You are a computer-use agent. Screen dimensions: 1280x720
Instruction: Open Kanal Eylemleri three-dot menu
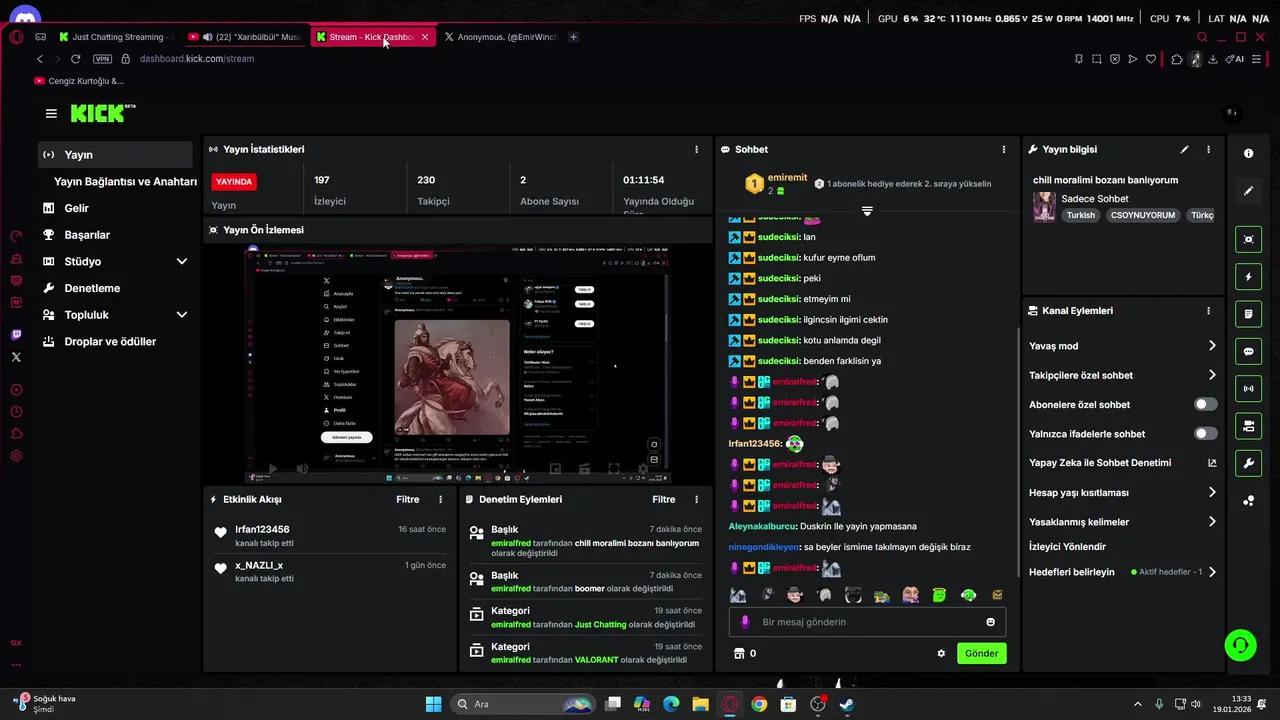[1208, 311]
